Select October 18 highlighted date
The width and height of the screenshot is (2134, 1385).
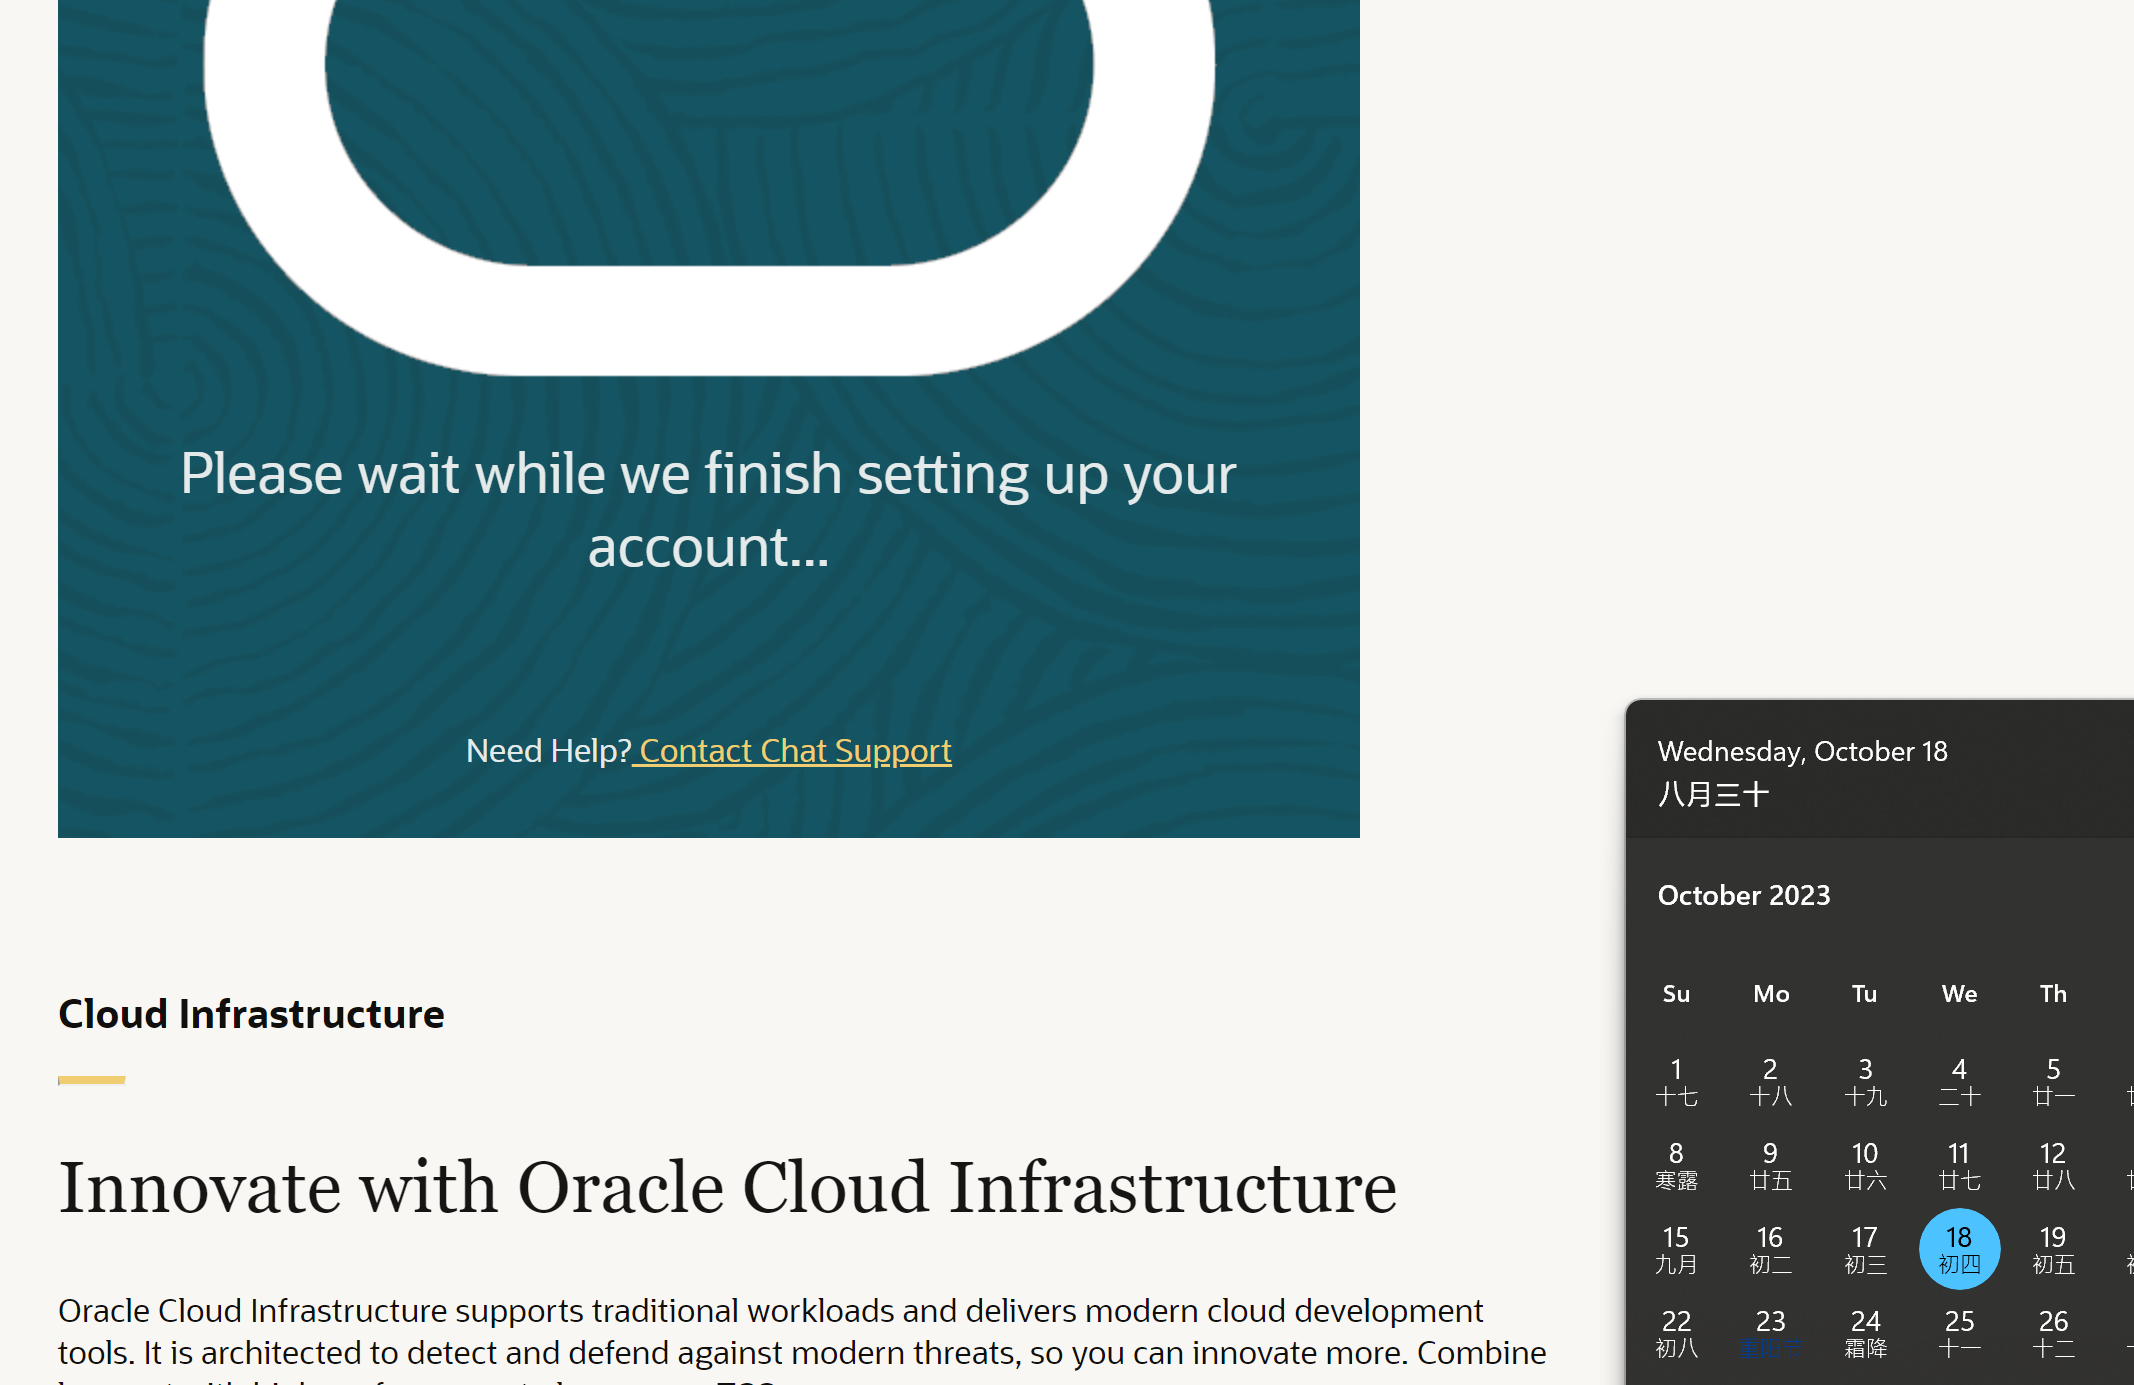click(x=1958, y=1249)
